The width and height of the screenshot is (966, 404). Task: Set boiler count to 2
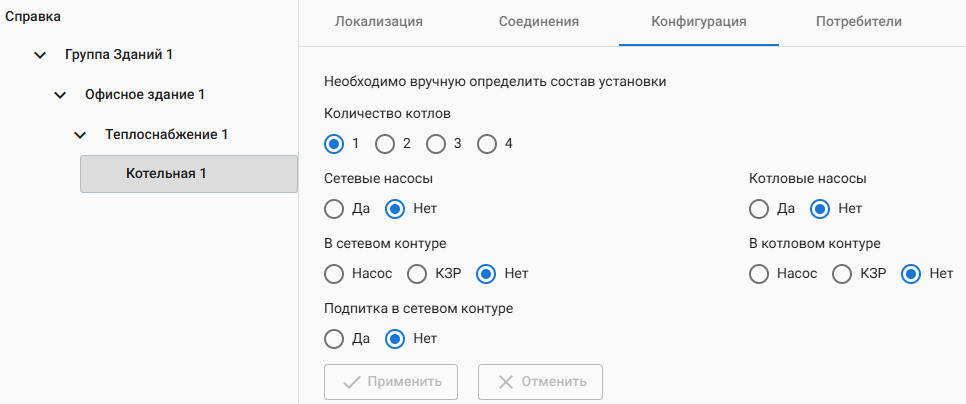coord(385,144)
